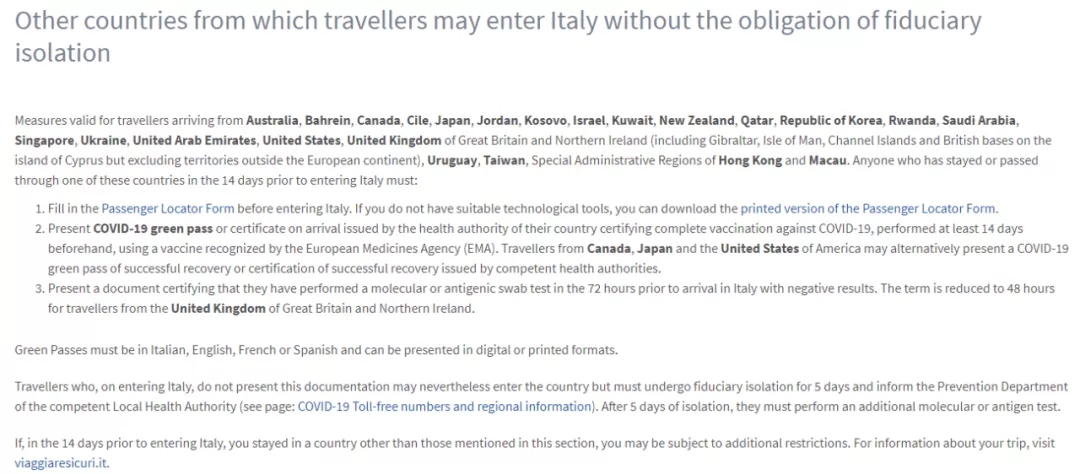The width and height of the screenshot is (1080, 474).
Task: Click the bold word Singapore
Action: tap(43, 141)
